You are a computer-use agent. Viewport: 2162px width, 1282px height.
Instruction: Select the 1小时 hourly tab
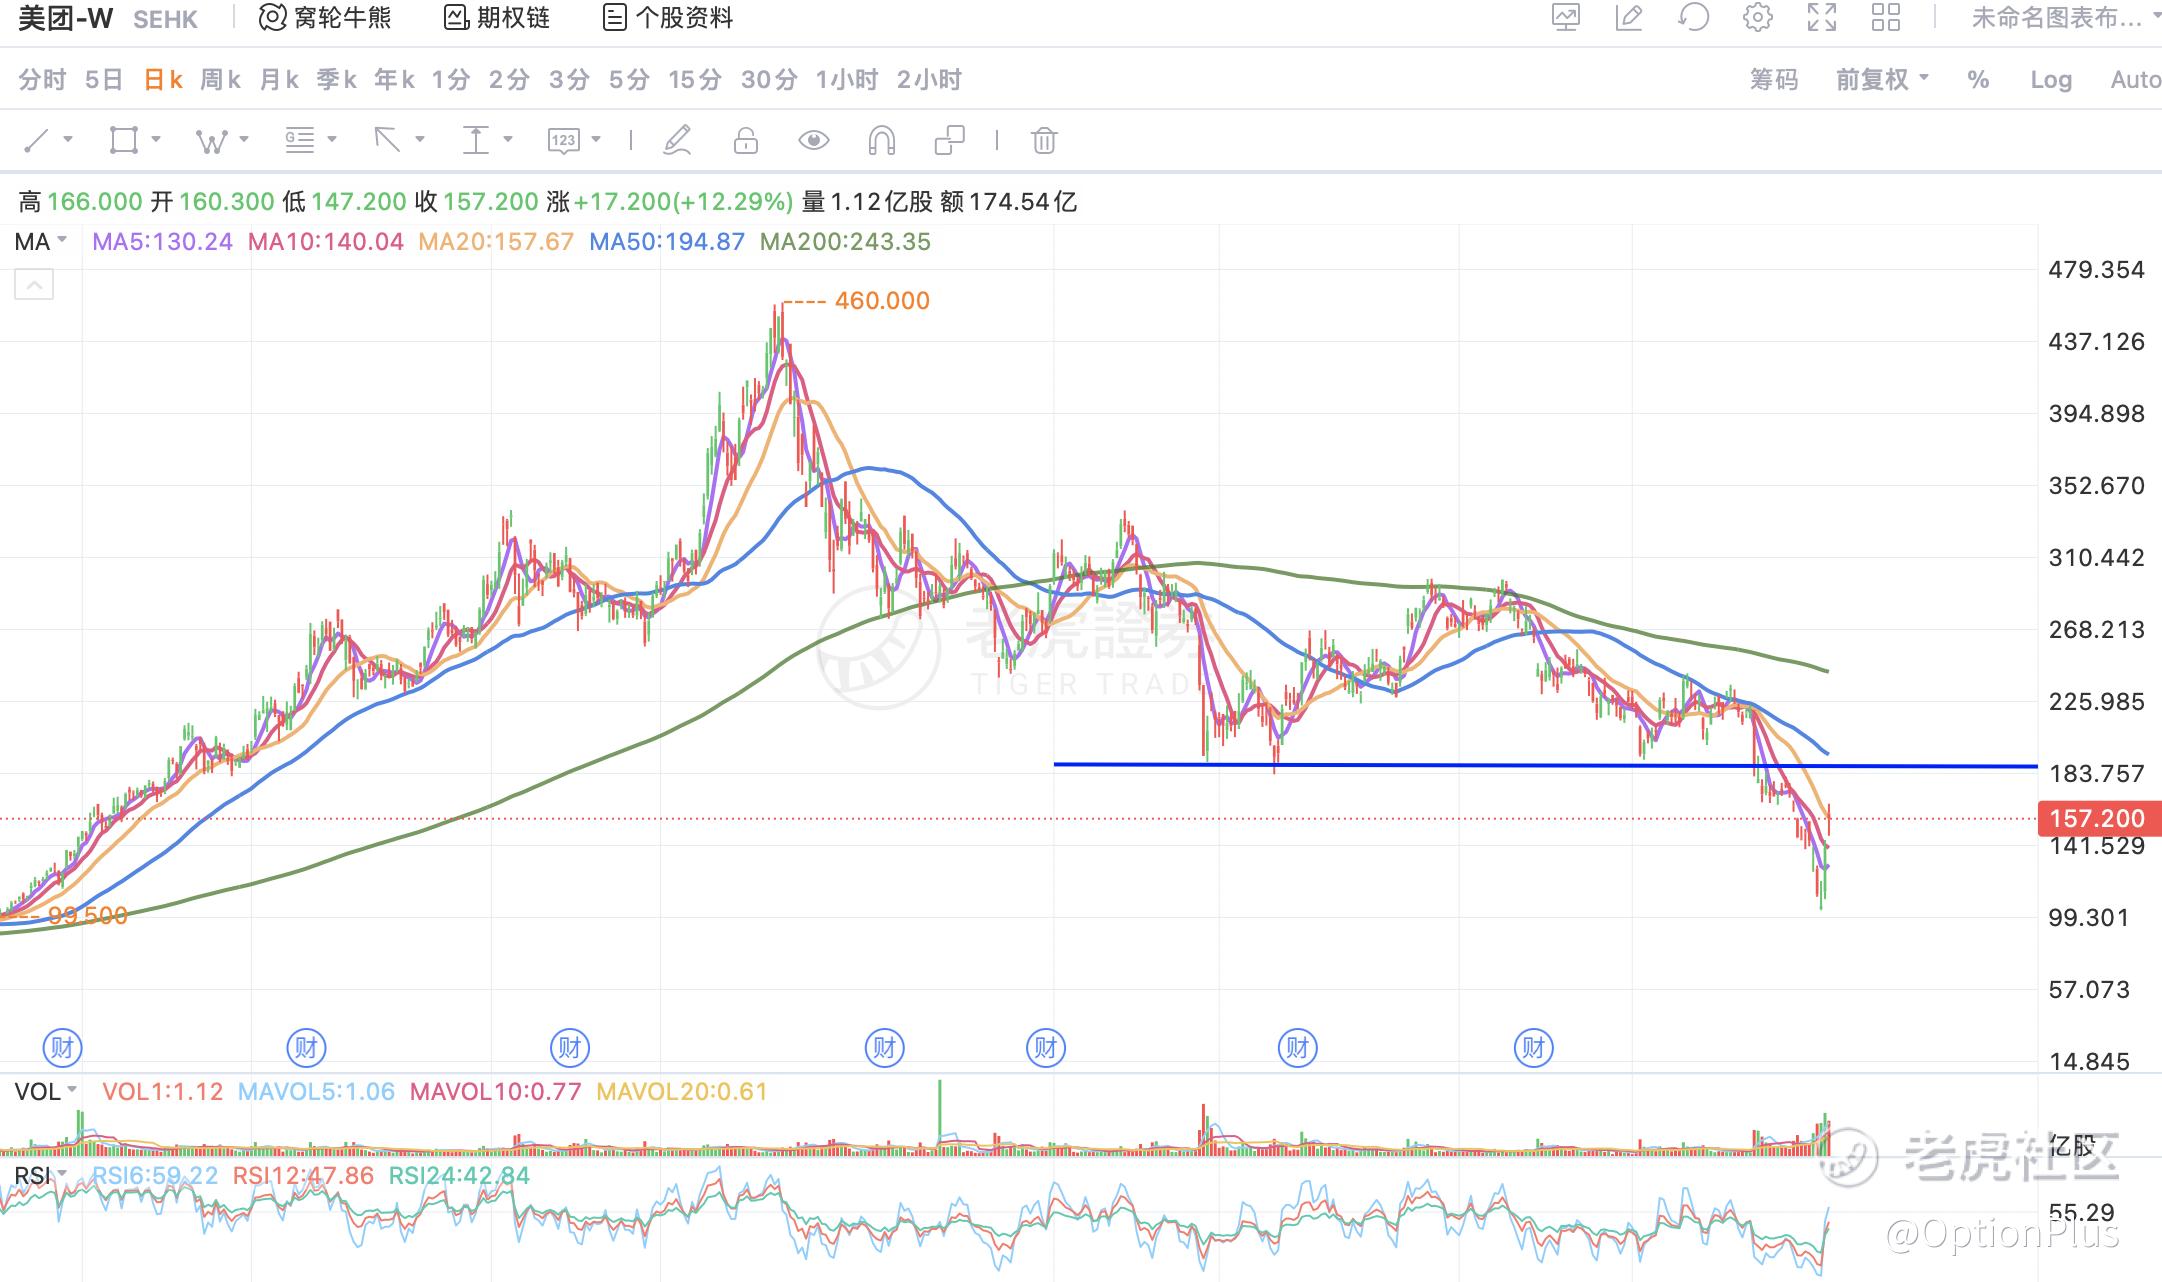pyautogui.click(x=847, y=80)
